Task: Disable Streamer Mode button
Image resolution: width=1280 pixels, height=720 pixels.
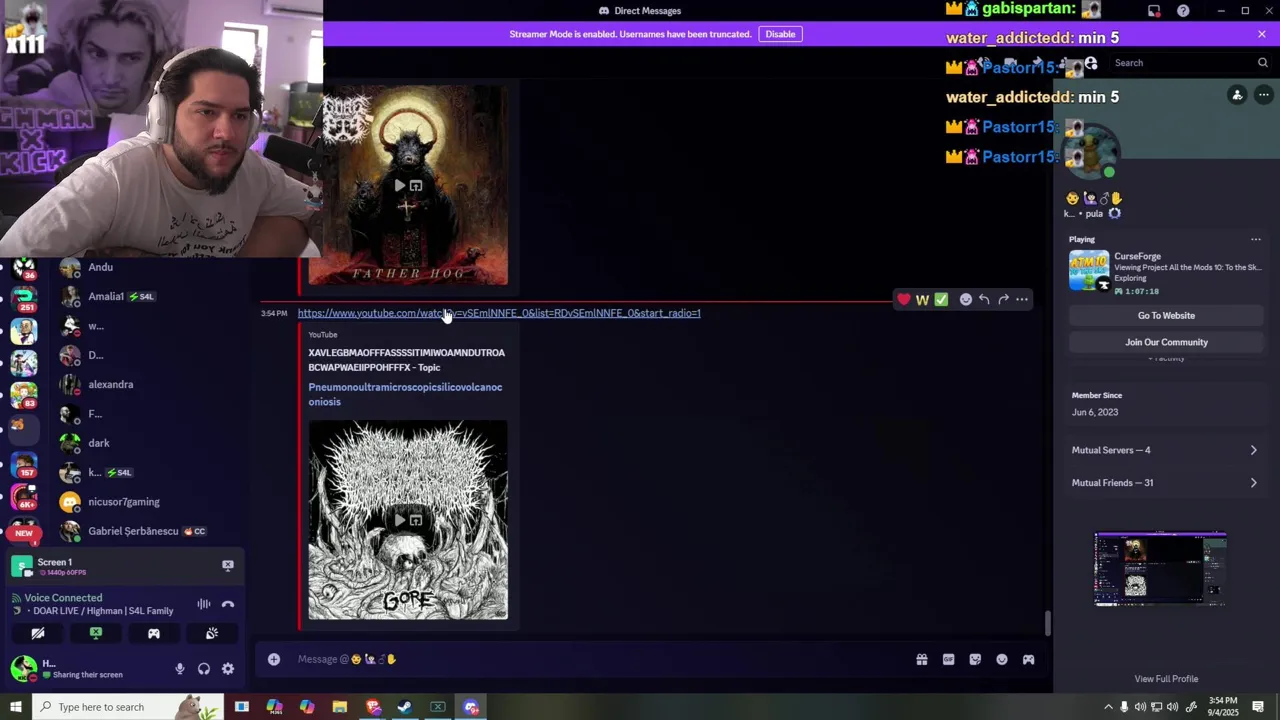Action: click(x=780, y=34)
